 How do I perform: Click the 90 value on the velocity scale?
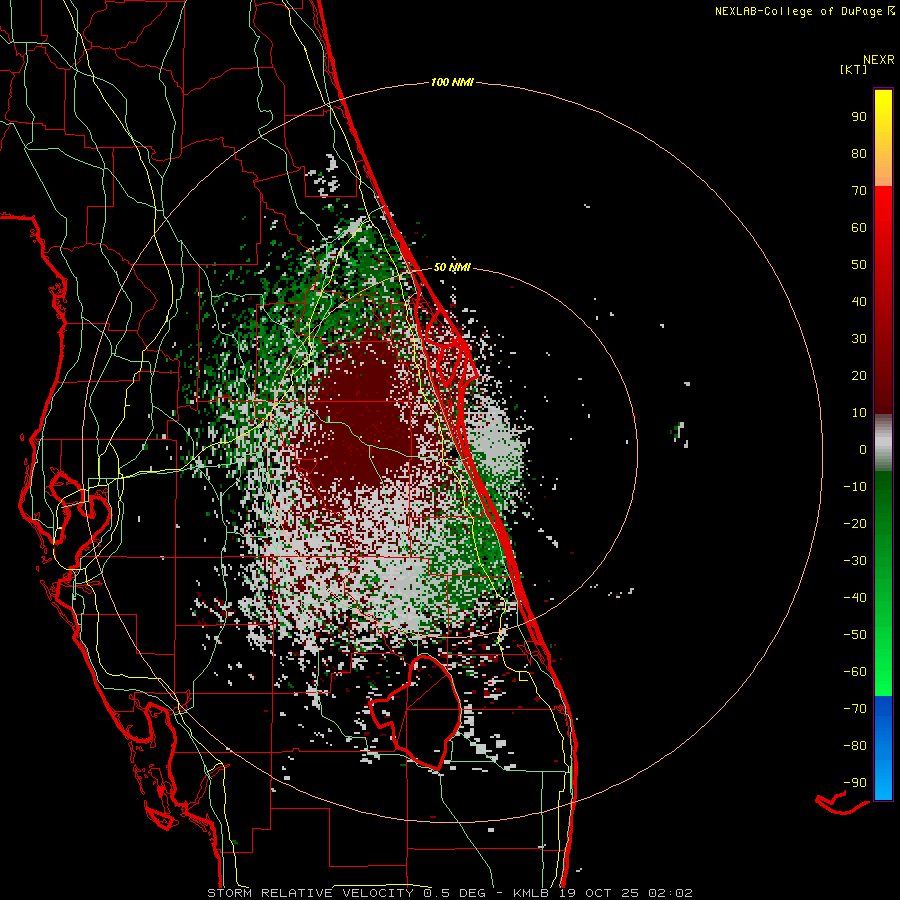point(859,117)
